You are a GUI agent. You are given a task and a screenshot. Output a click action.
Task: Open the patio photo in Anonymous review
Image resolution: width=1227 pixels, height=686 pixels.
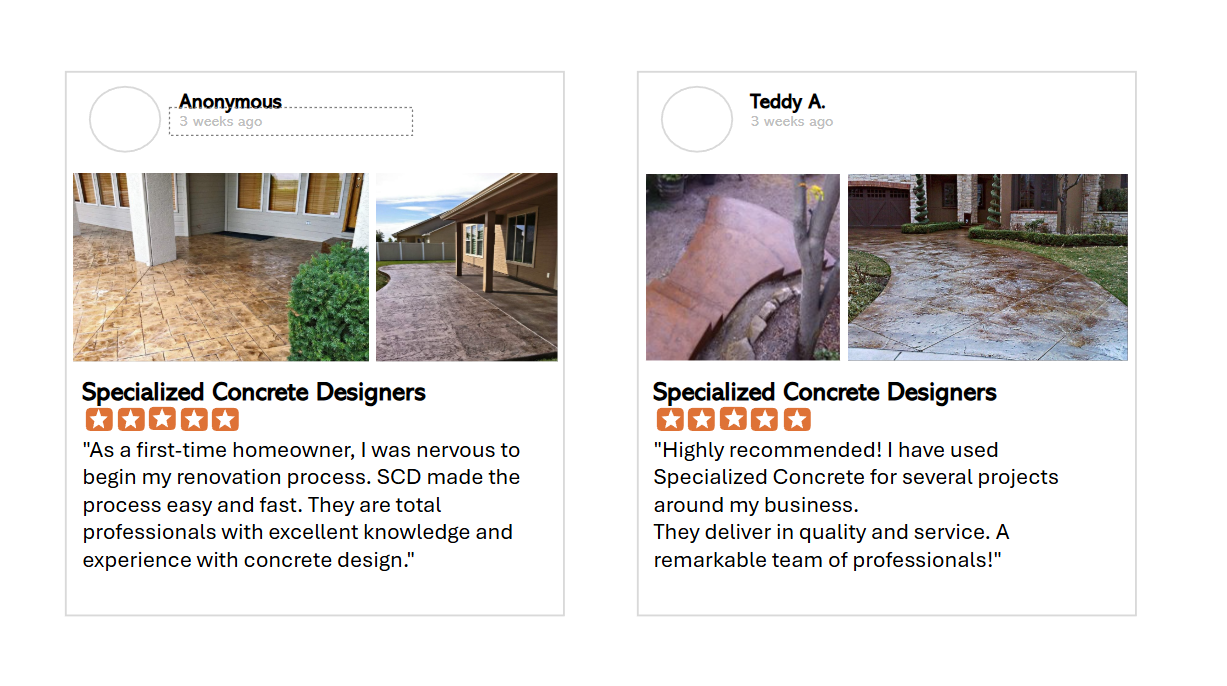pos(220,266)
